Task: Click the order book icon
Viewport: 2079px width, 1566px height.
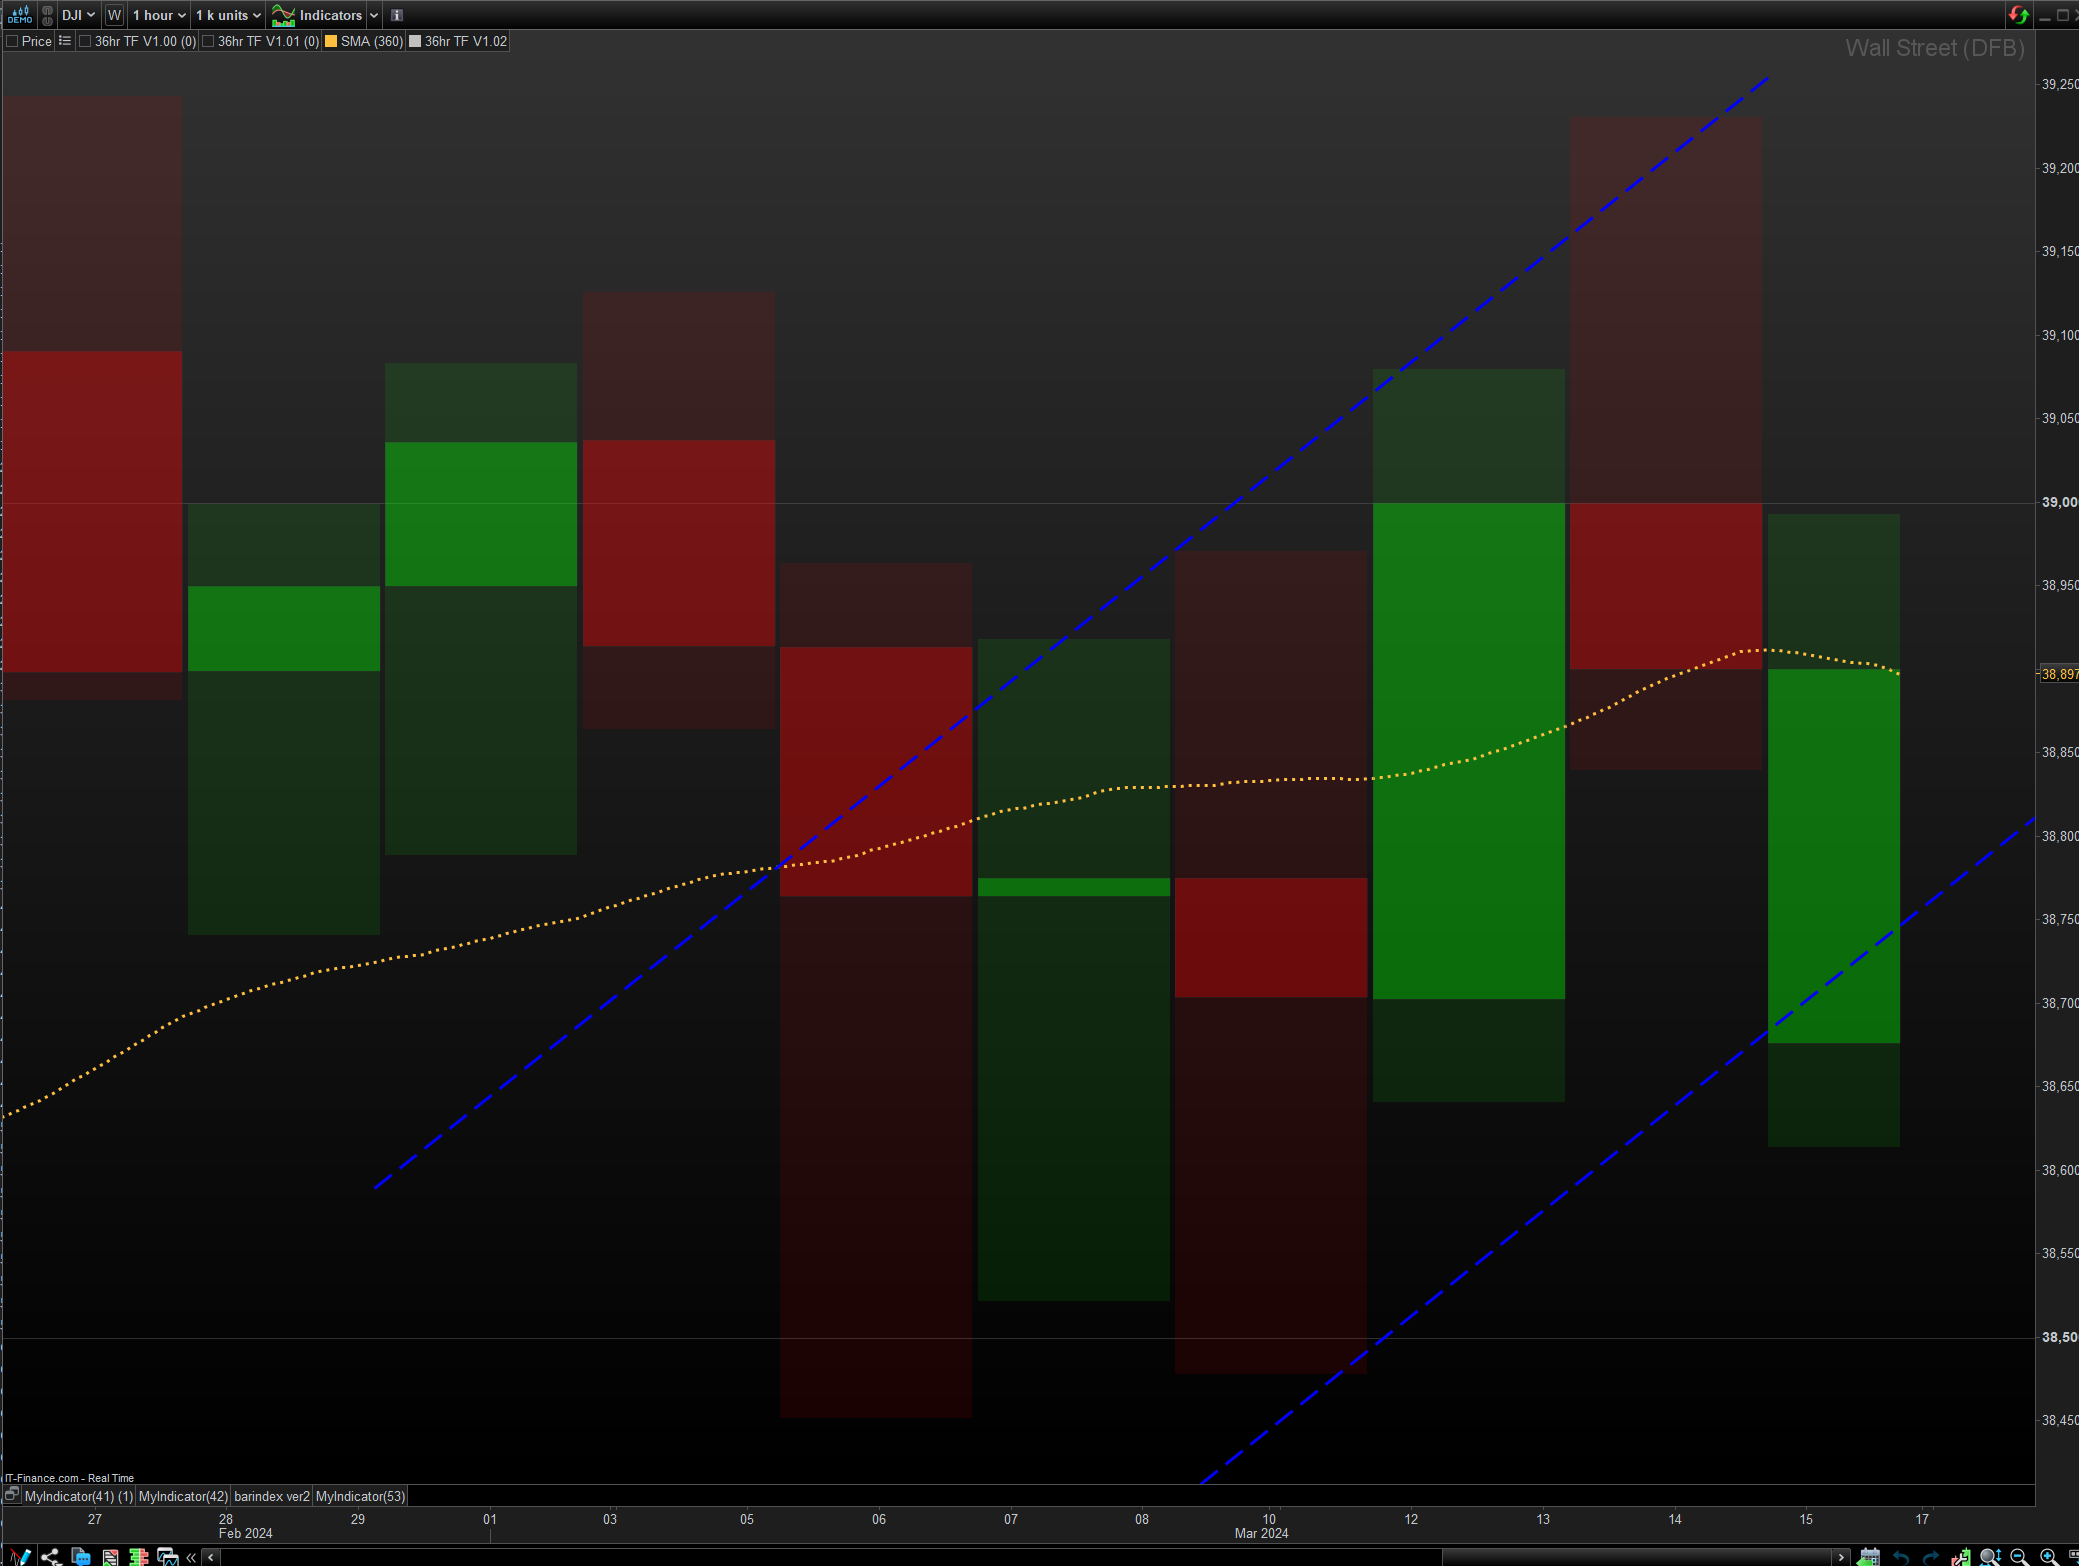Action: (139, 1557)
